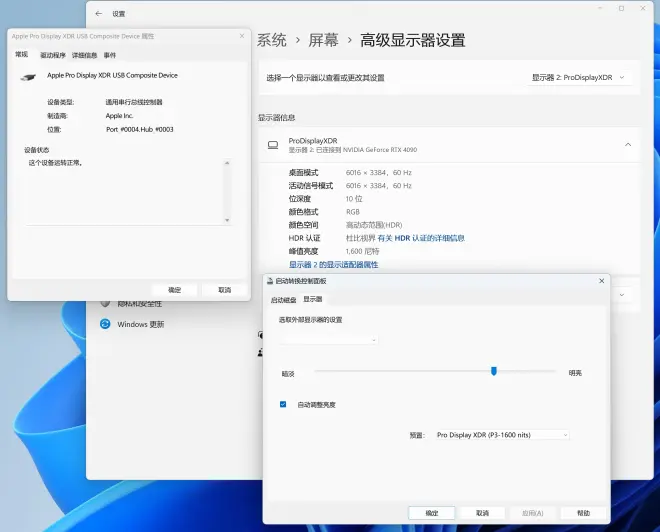
Task: Open the Events tab in device properties
Action: click(x=110, y=55)
